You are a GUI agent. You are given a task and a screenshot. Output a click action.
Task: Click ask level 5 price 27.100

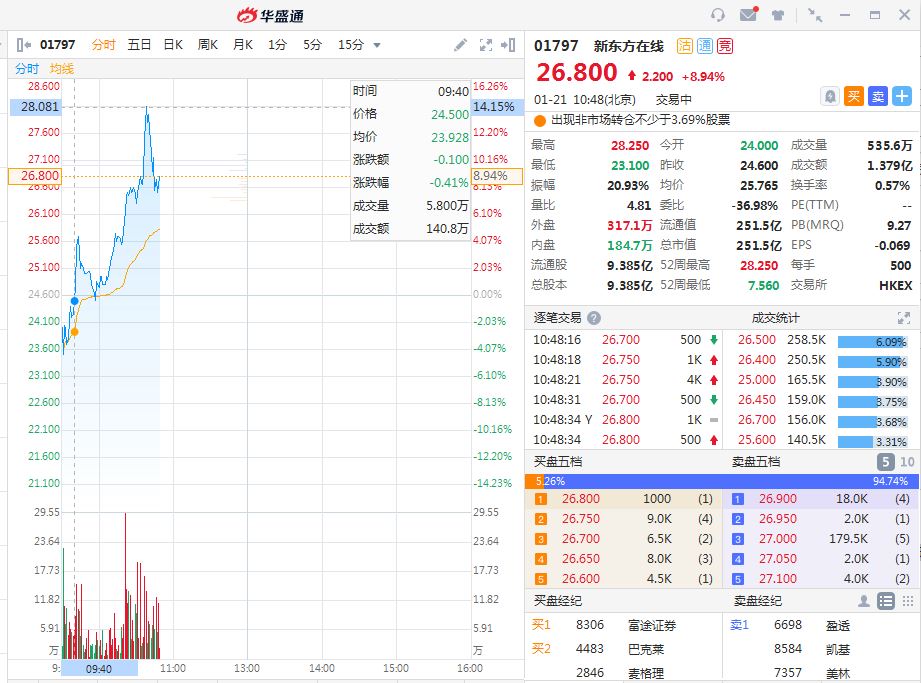pos(778,578)
